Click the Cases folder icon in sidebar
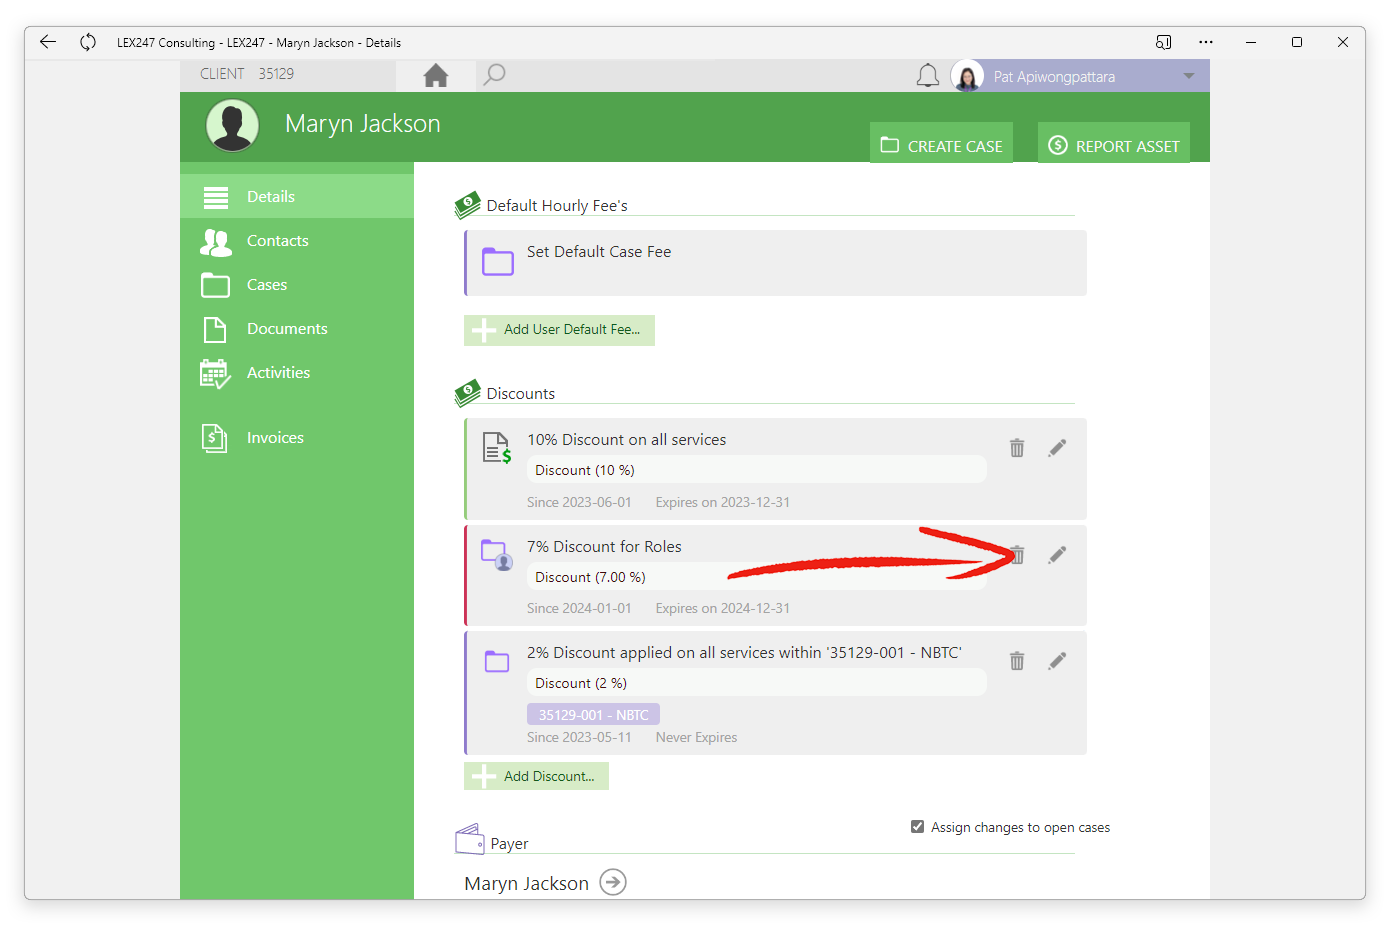Image resolution: width=1390 pixels, height=925 pixels. [x=215, y=285]
